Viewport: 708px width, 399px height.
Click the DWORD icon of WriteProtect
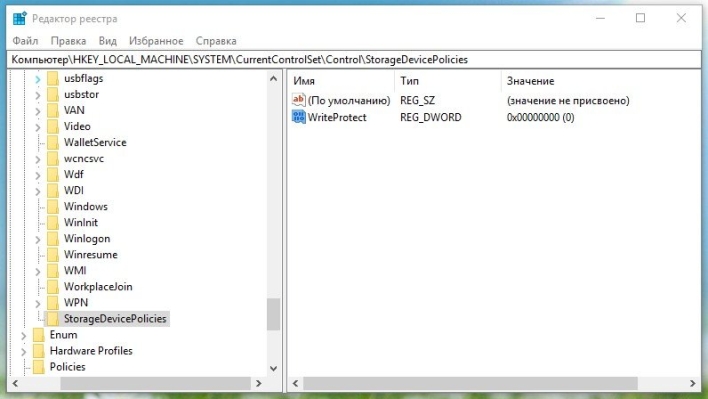click(298, 117)
